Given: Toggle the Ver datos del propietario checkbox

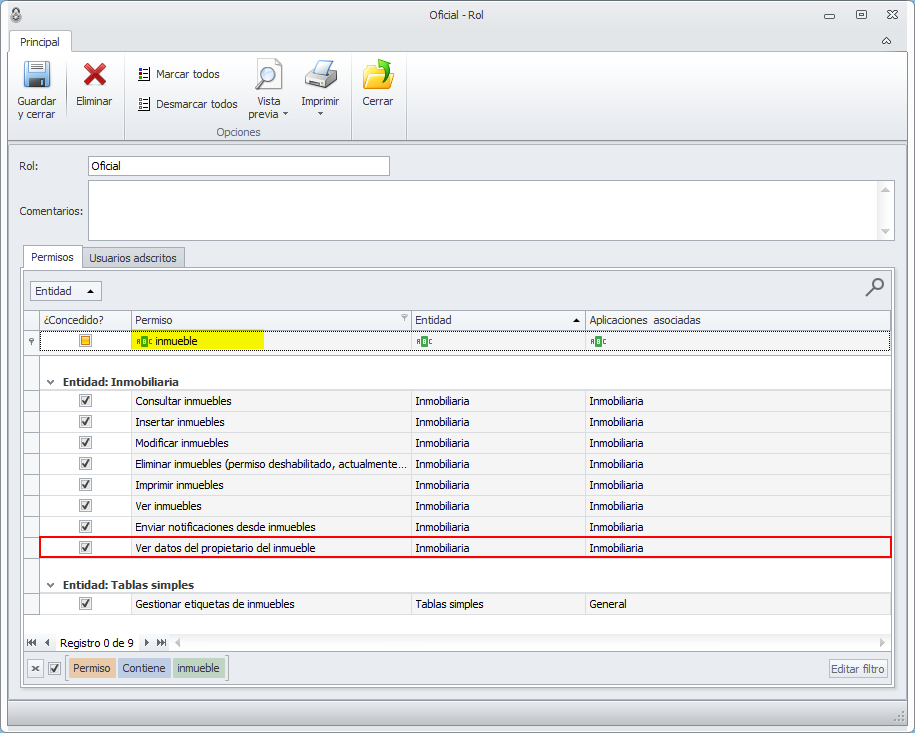Looking at the screenshot, I should coord(86,547).
